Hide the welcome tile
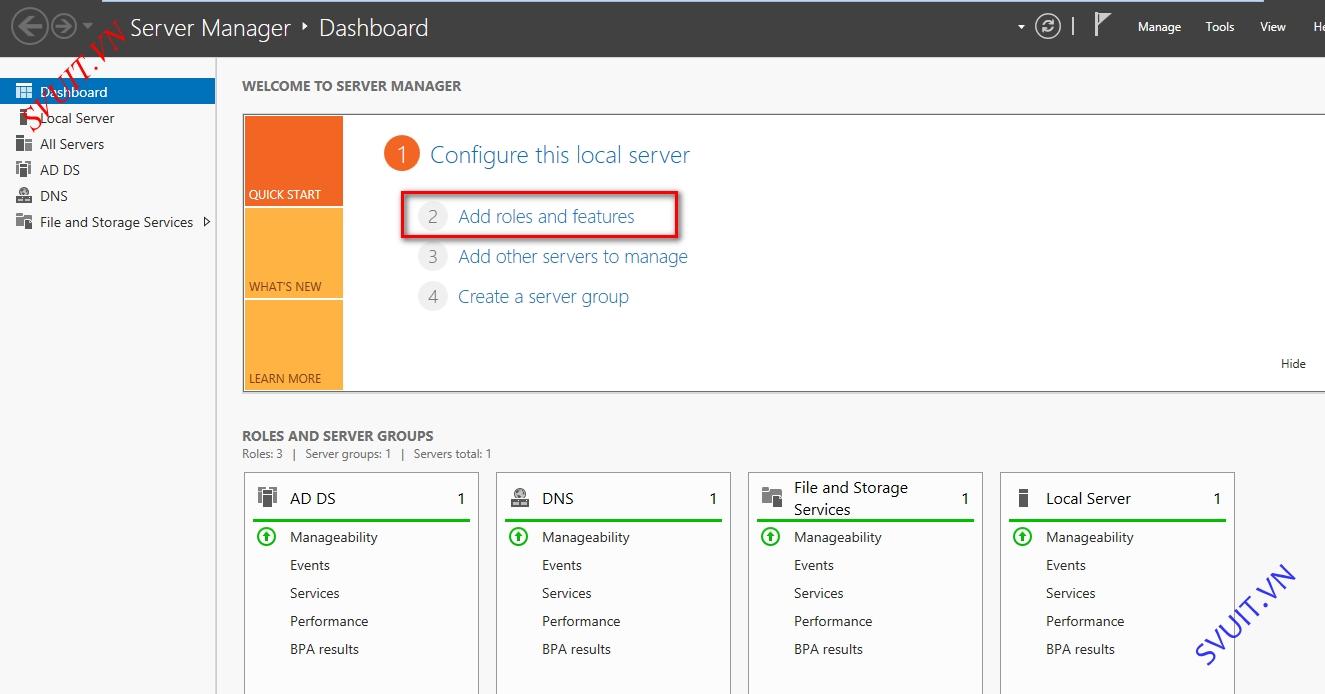Image resolution: width=1325 pixels, height=694 pixels. pyautogui.click(x=1293, y=364)
